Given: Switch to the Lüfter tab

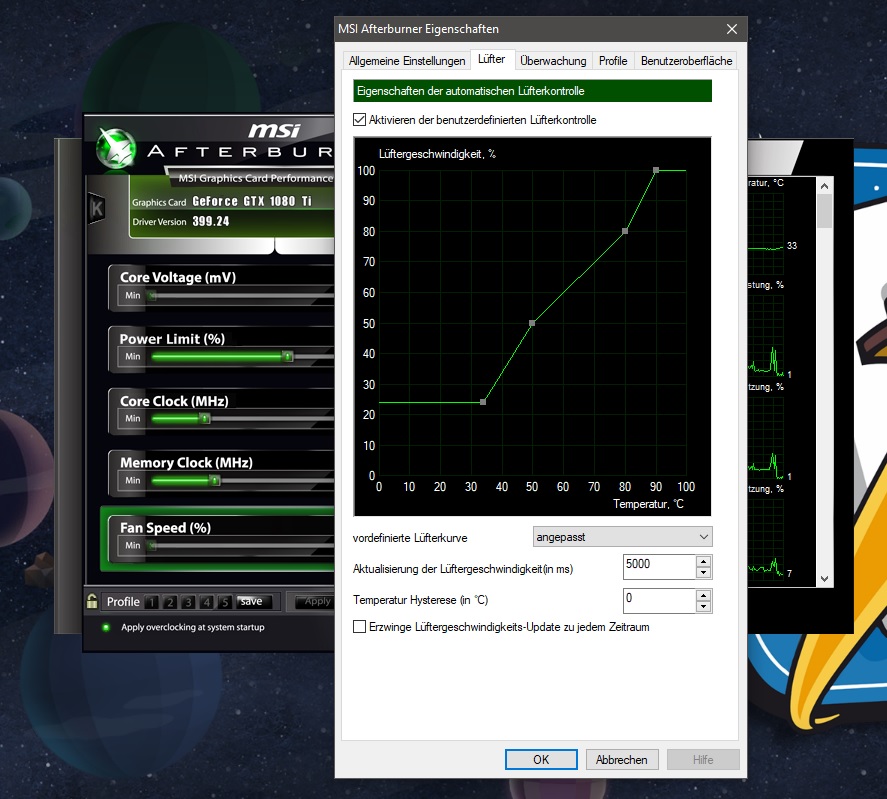Looking at the screenshot, I should [x=492, y=59].
